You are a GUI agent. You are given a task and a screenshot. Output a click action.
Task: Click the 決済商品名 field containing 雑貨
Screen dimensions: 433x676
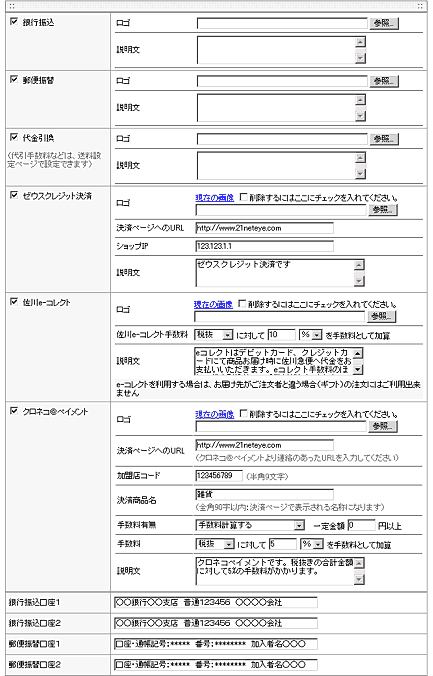(265, 494)
